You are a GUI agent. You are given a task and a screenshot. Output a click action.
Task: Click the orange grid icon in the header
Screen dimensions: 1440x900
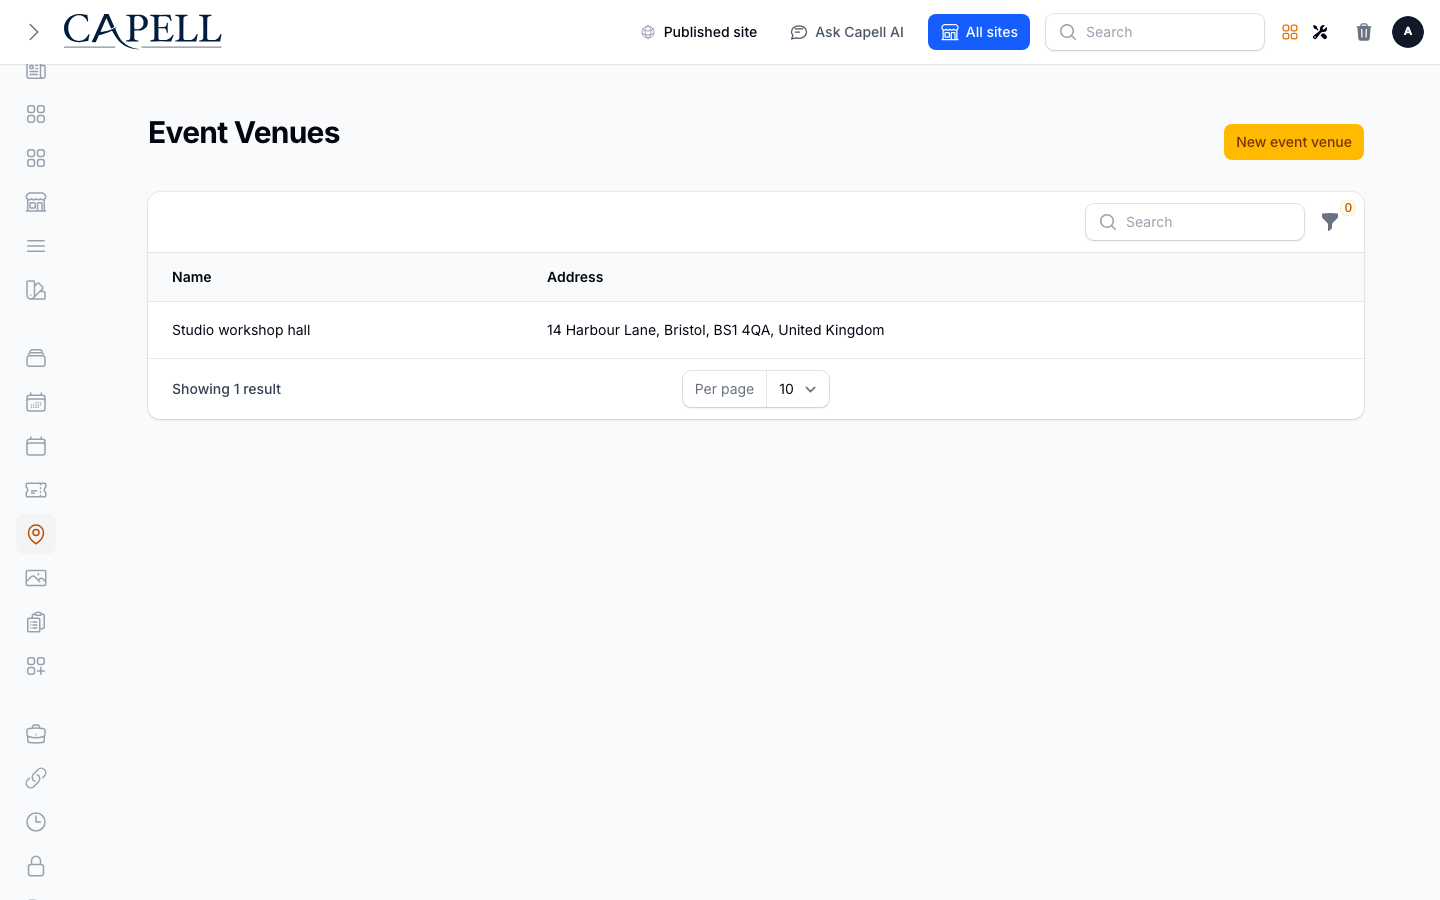click(x=1290, y=32)
